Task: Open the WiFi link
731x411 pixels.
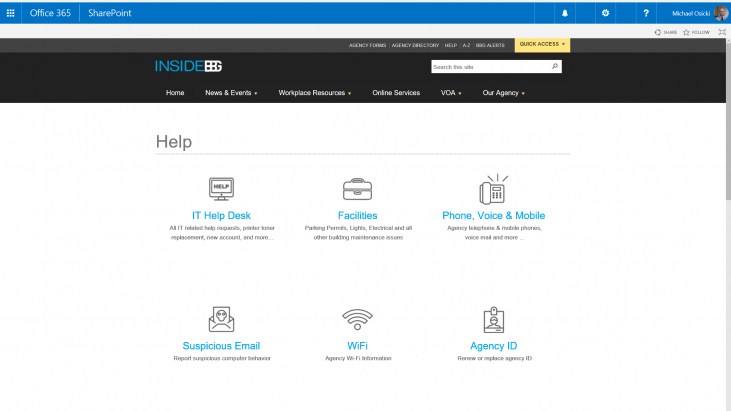Action: tap(358, 346)
